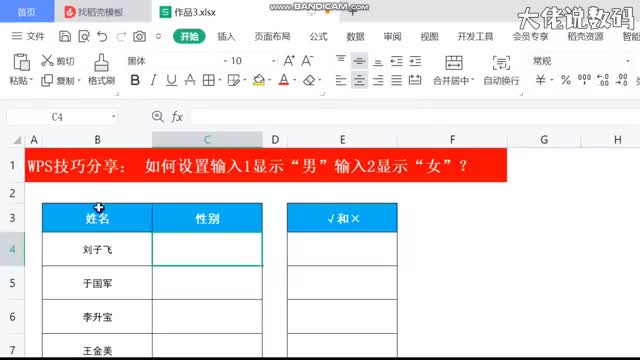The height and width of the screenshot is (360, 640).
Task: Click the fill color bucket swatch
Action: coord(258,80)
